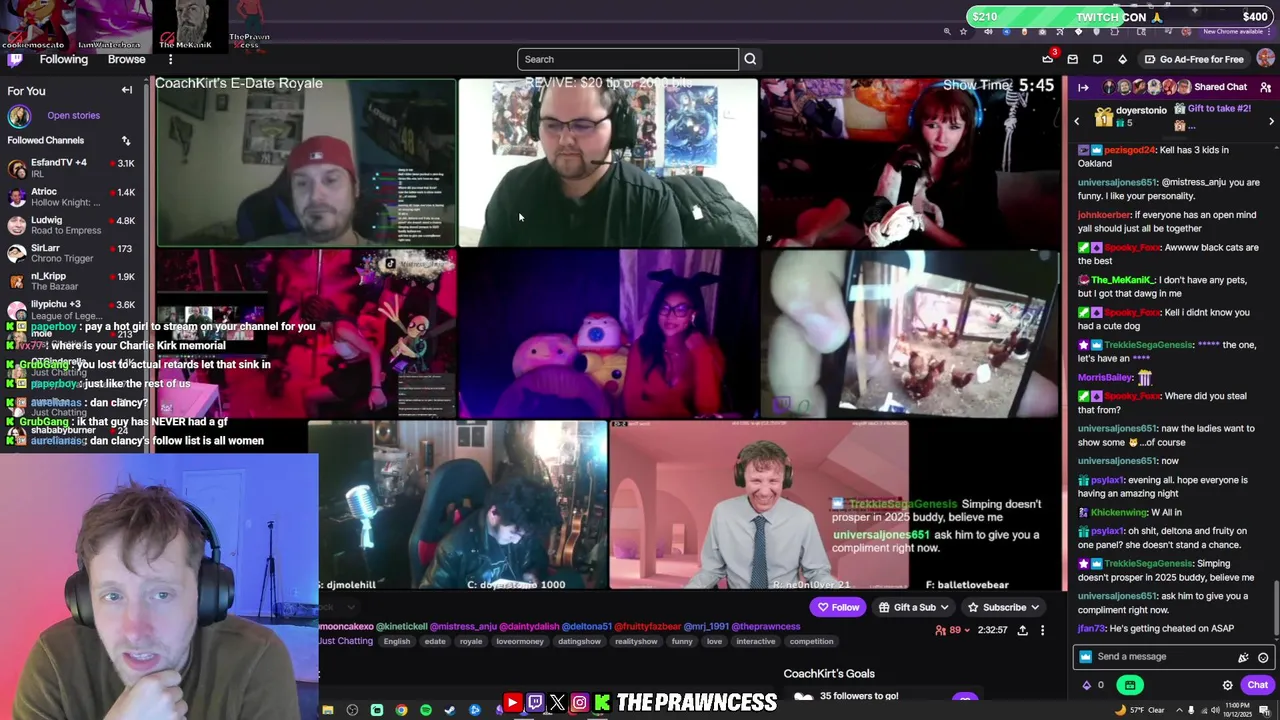The image size is (1280, 720).
Task: Open the emote picker in chat
Action: [1263, 657]
